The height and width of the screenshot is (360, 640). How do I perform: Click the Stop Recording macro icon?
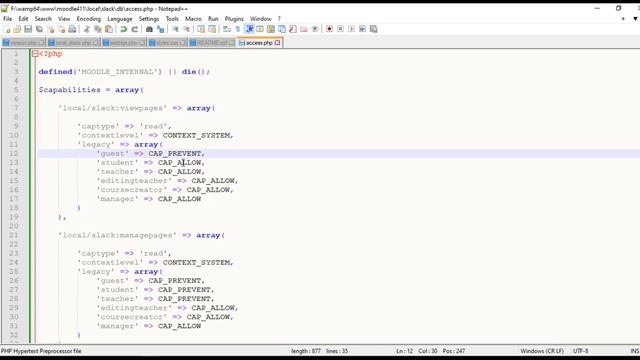click(340, 29)
